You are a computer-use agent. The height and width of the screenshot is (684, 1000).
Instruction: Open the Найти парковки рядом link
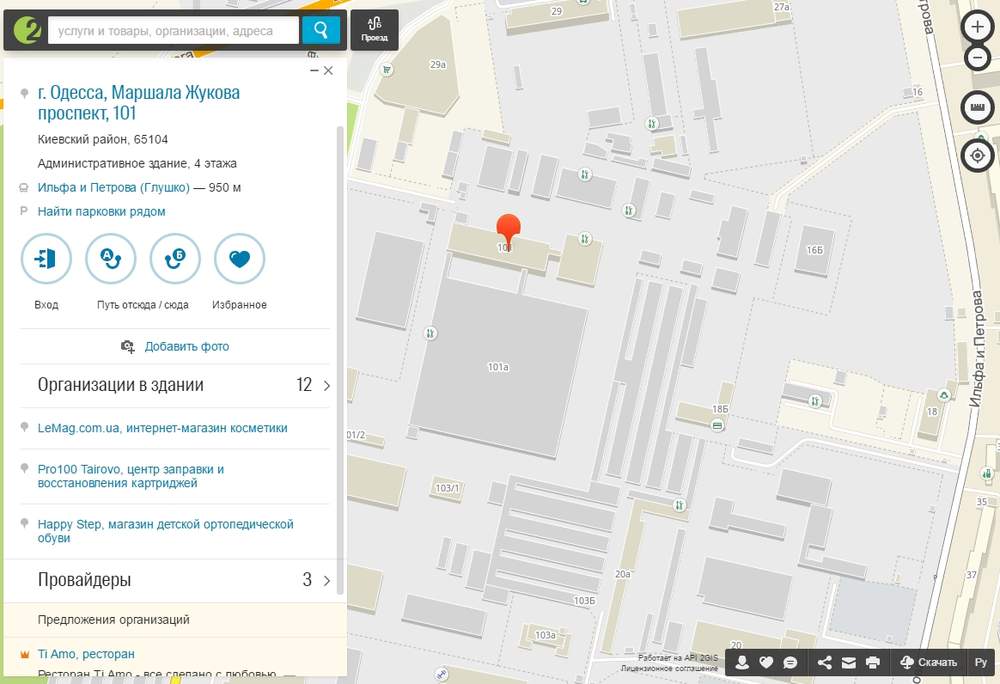[101, 212]
